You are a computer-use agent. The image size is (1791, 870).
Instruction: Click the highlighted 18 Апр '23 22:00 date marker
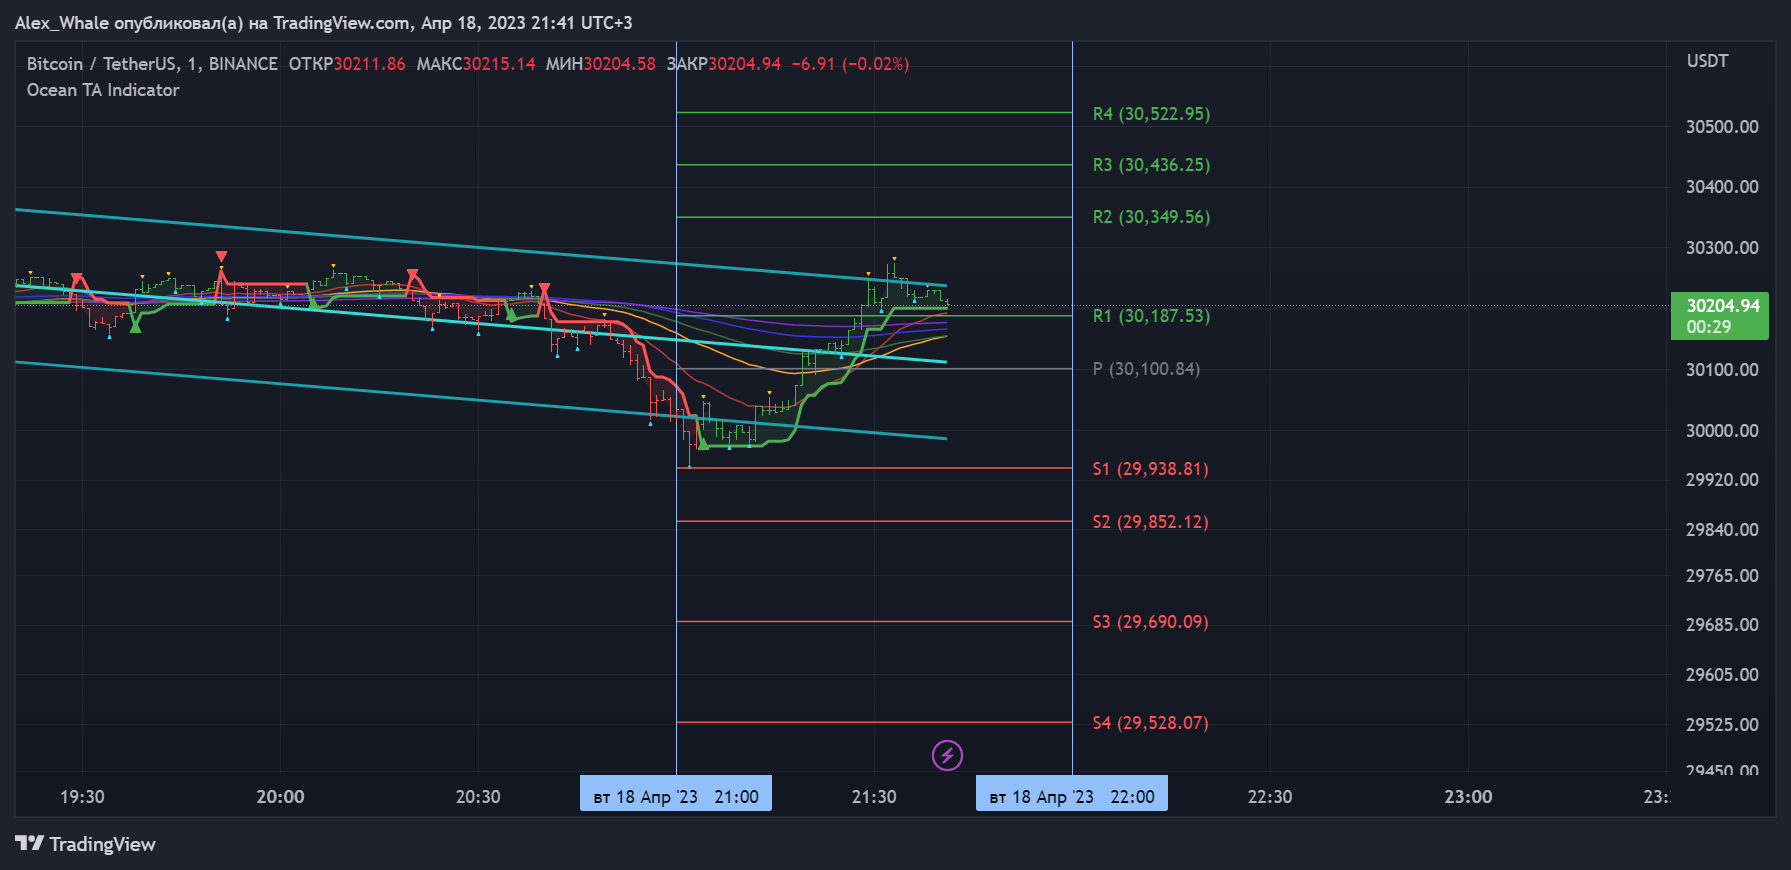1072,793
